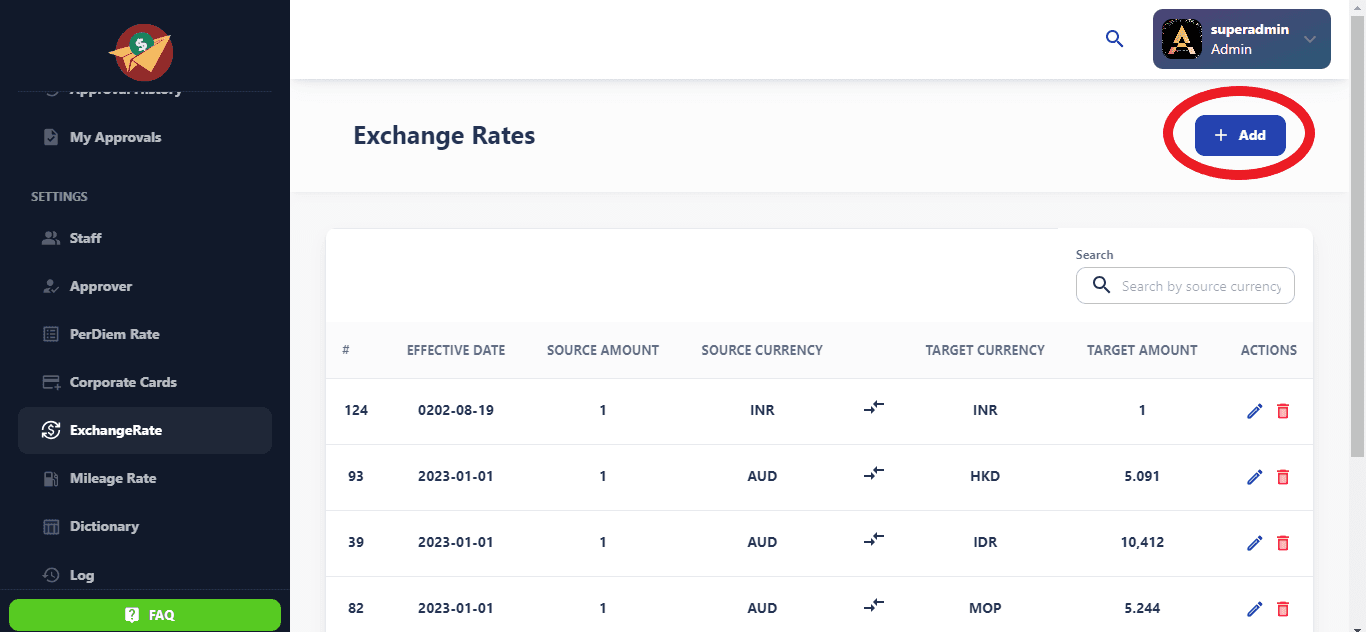Screen dimensions: 1366x632
Task: Open Corporate Cards in sidebar
Action: pos(122,382)
